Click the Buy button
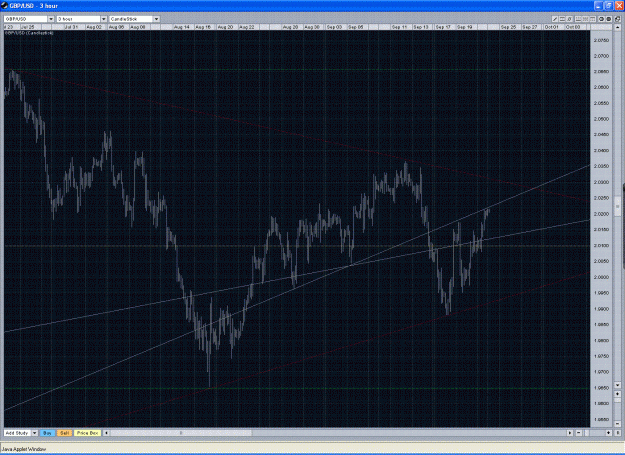The width and height of the screenshot is (625, 455). click(x=47, y=433)
